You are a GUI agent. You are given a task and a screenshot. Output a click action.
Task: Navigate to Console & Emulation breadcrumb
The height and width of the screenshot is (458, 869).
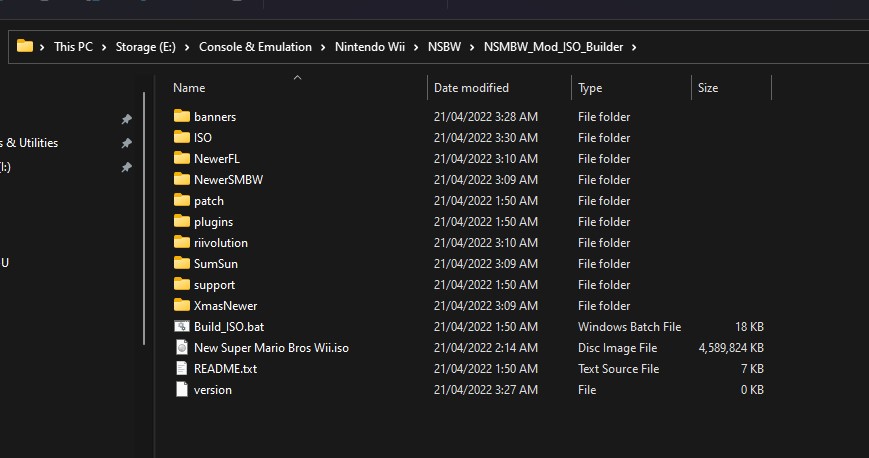[255, 47]
